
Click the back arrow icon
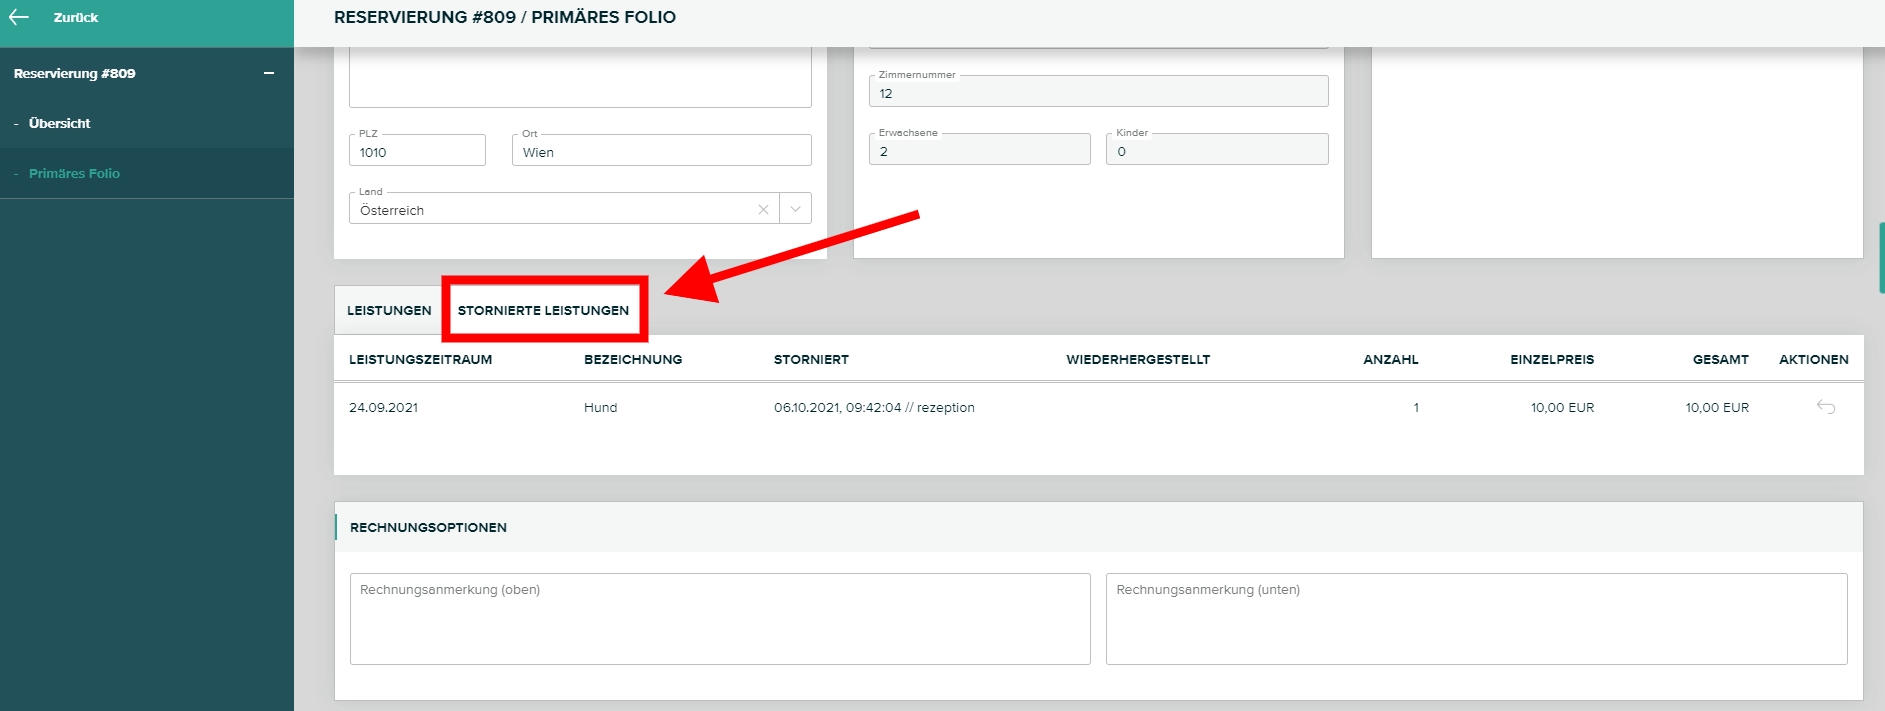(19, 17)
